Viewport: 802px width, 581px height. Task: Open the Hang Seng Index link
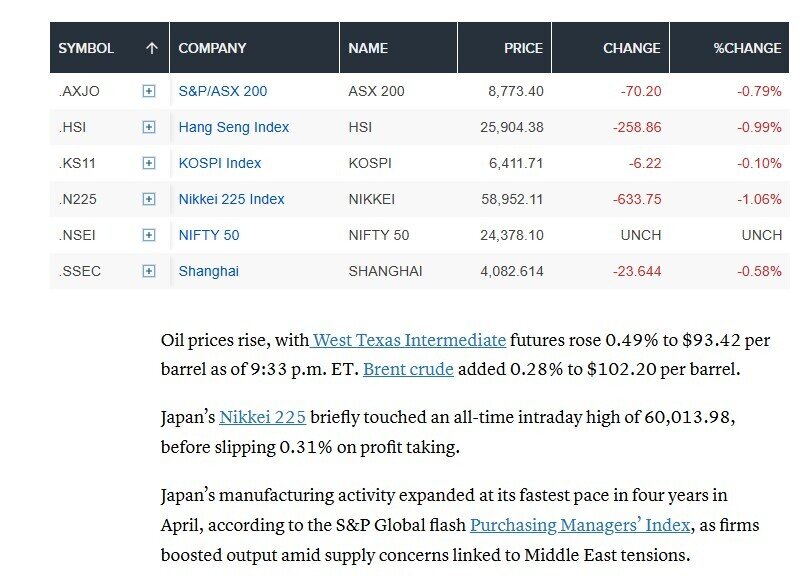(x=234, y=127)
